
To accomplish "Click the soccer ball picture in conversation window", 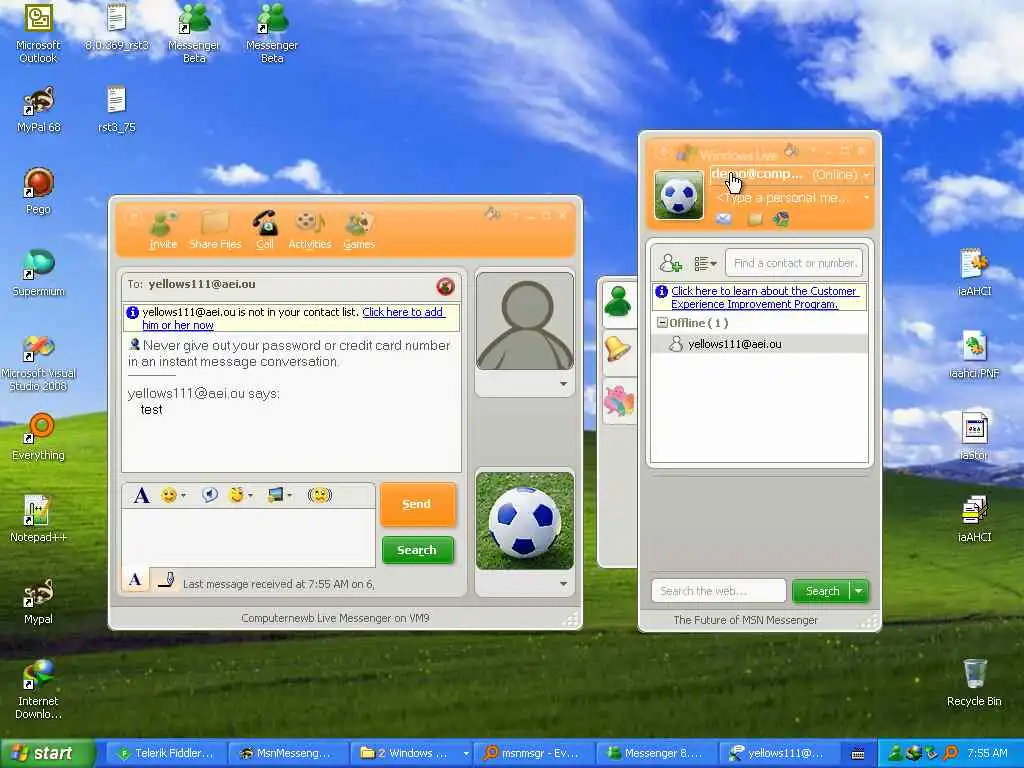I will pyautogui.click(x=525, y=521).
